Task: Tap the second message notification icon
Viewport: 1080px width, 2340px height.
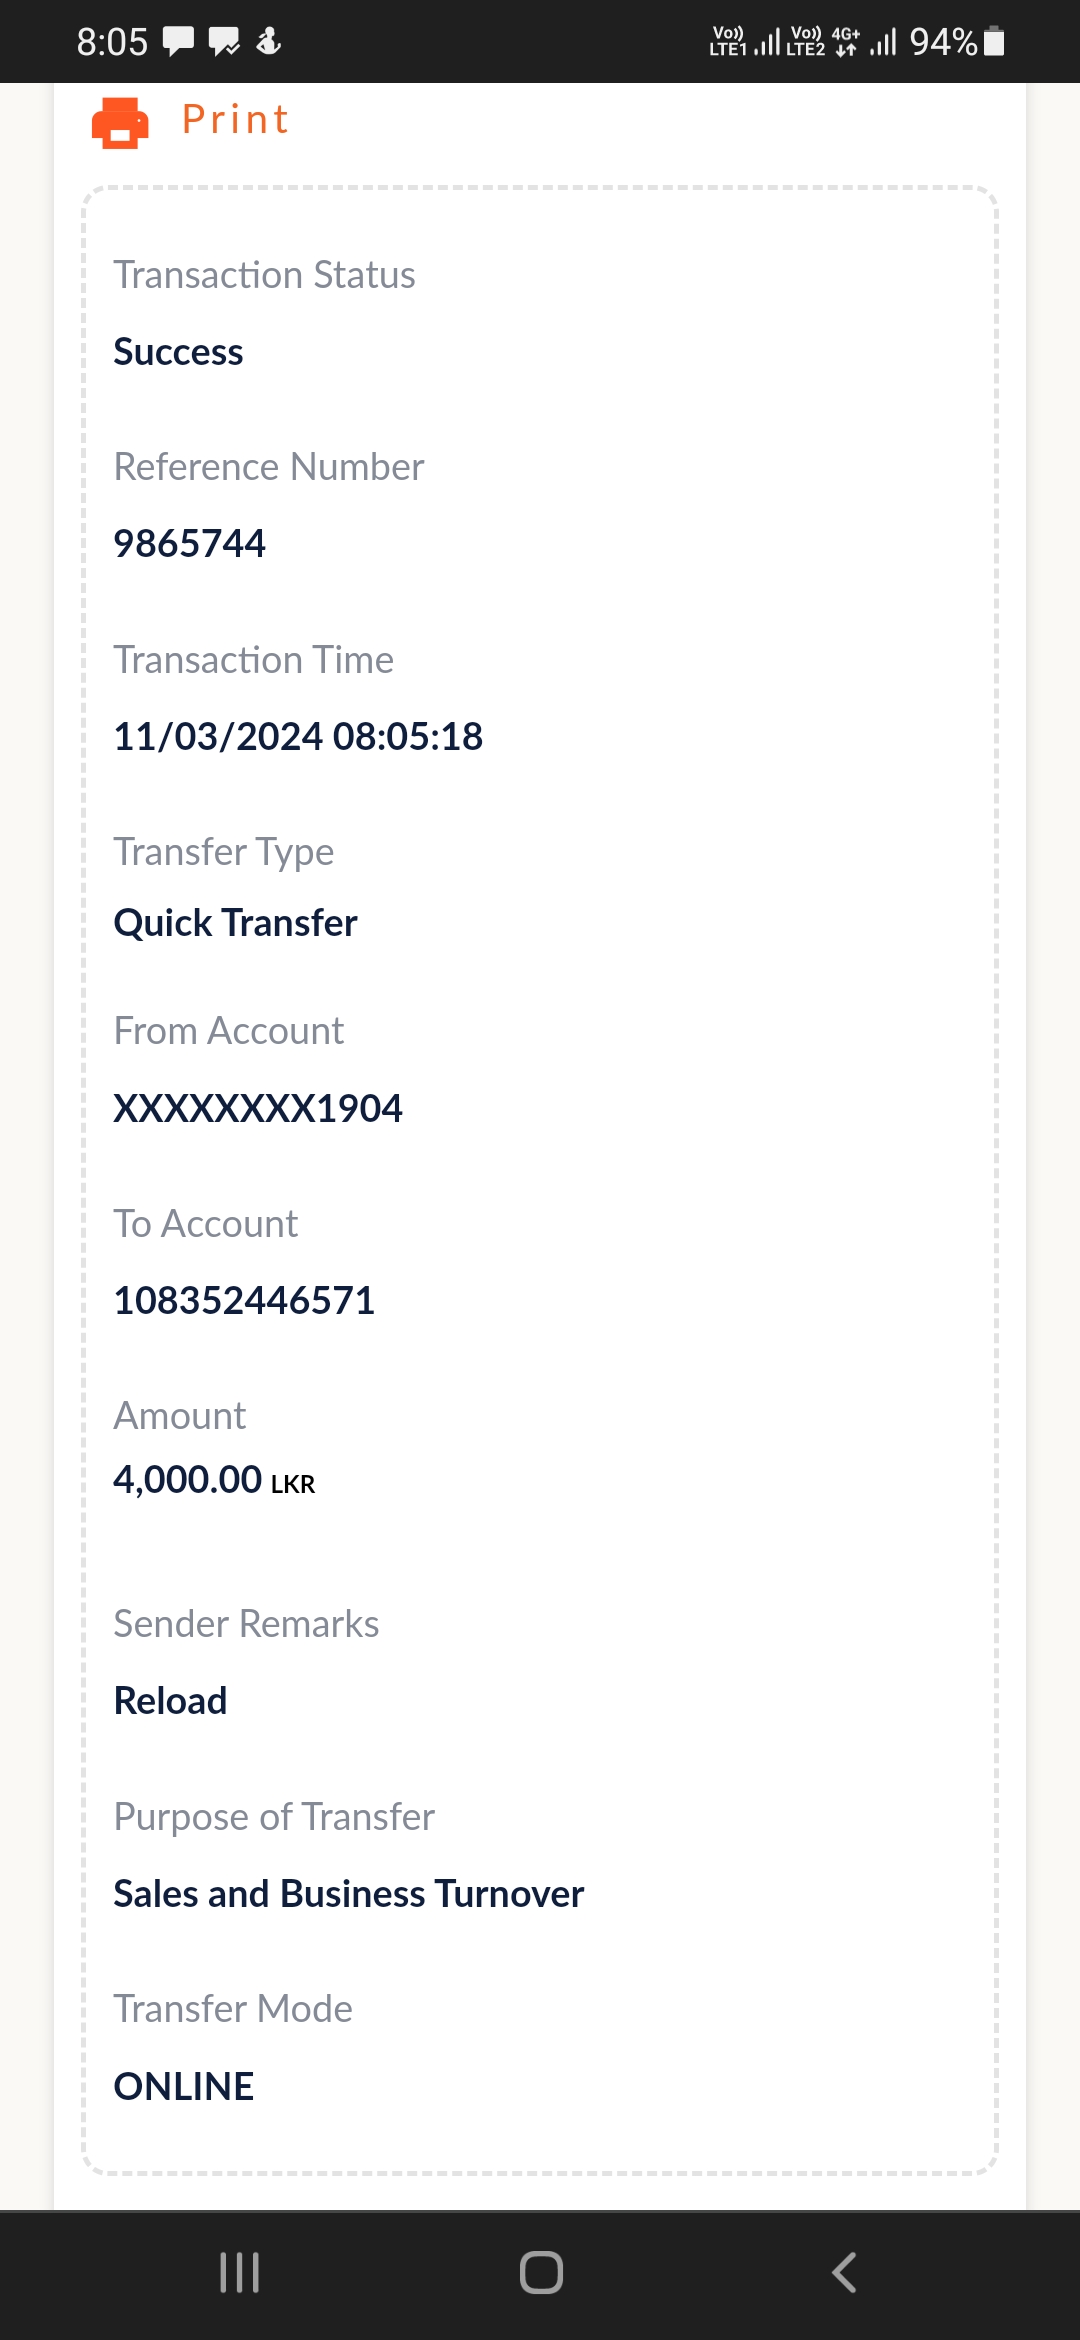Action: (224, 42)
